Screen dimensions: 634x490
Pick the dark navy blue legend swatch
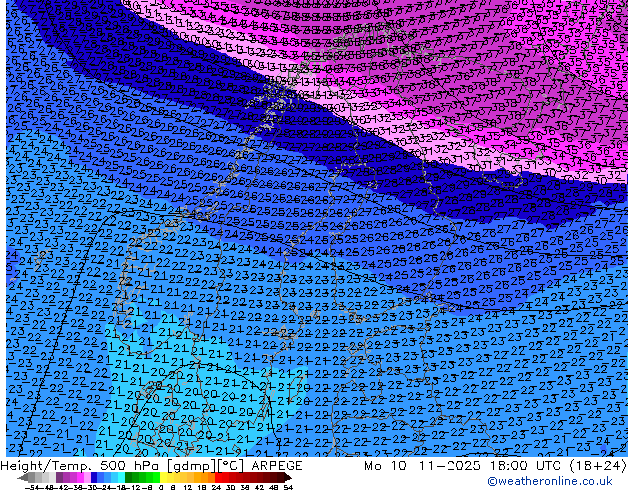(94, 477)
